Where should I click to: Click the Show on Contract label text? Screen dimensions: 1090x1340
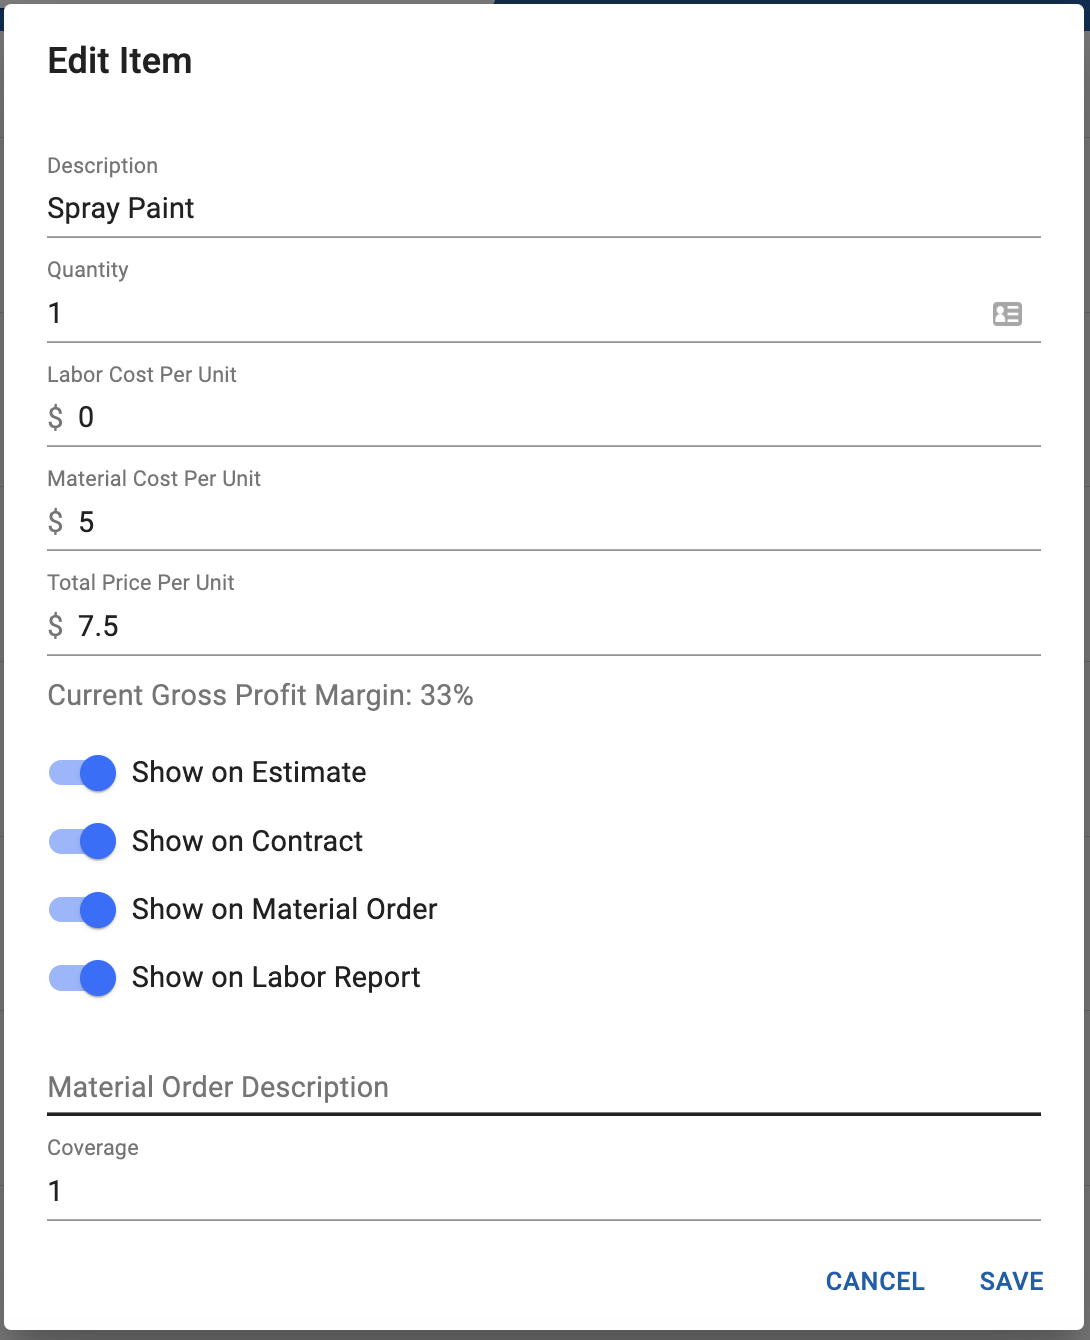click(247, 841)
